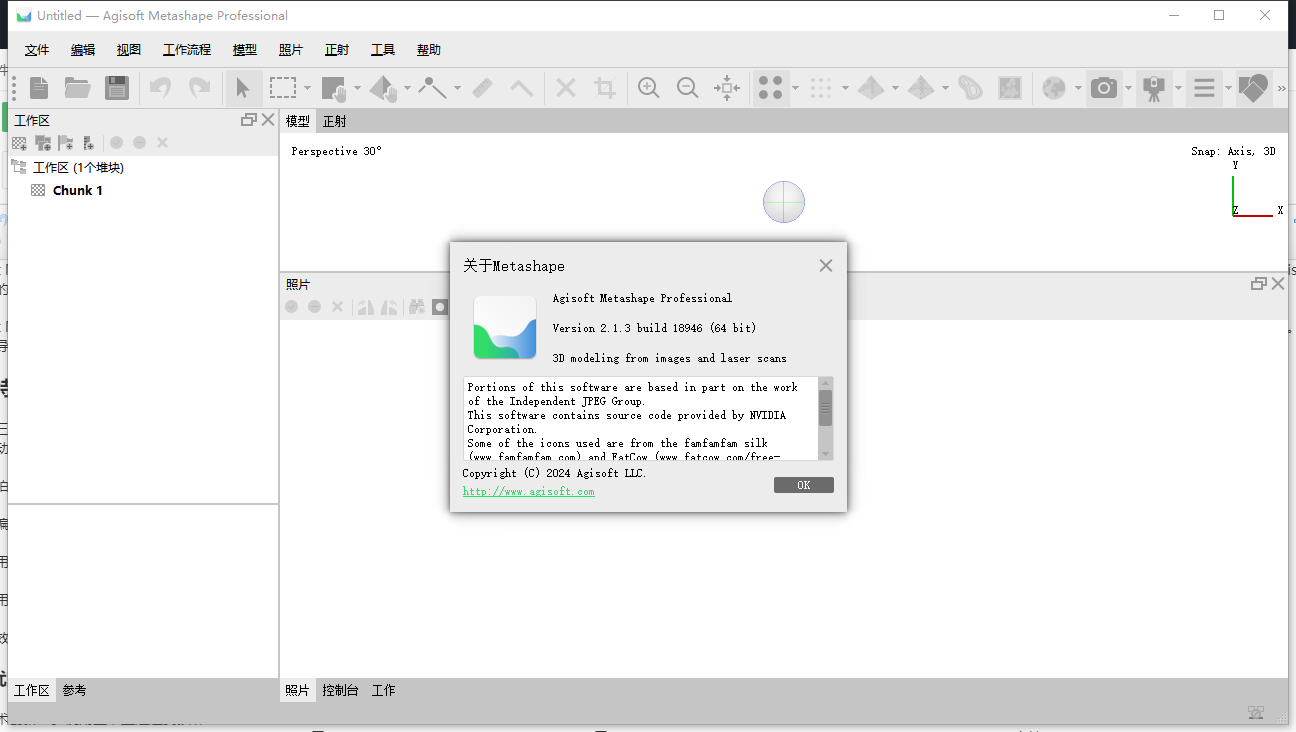This screenshot has width=1296, height=732.
Task: Open a project with the folder icon
Action: (78, 88)
